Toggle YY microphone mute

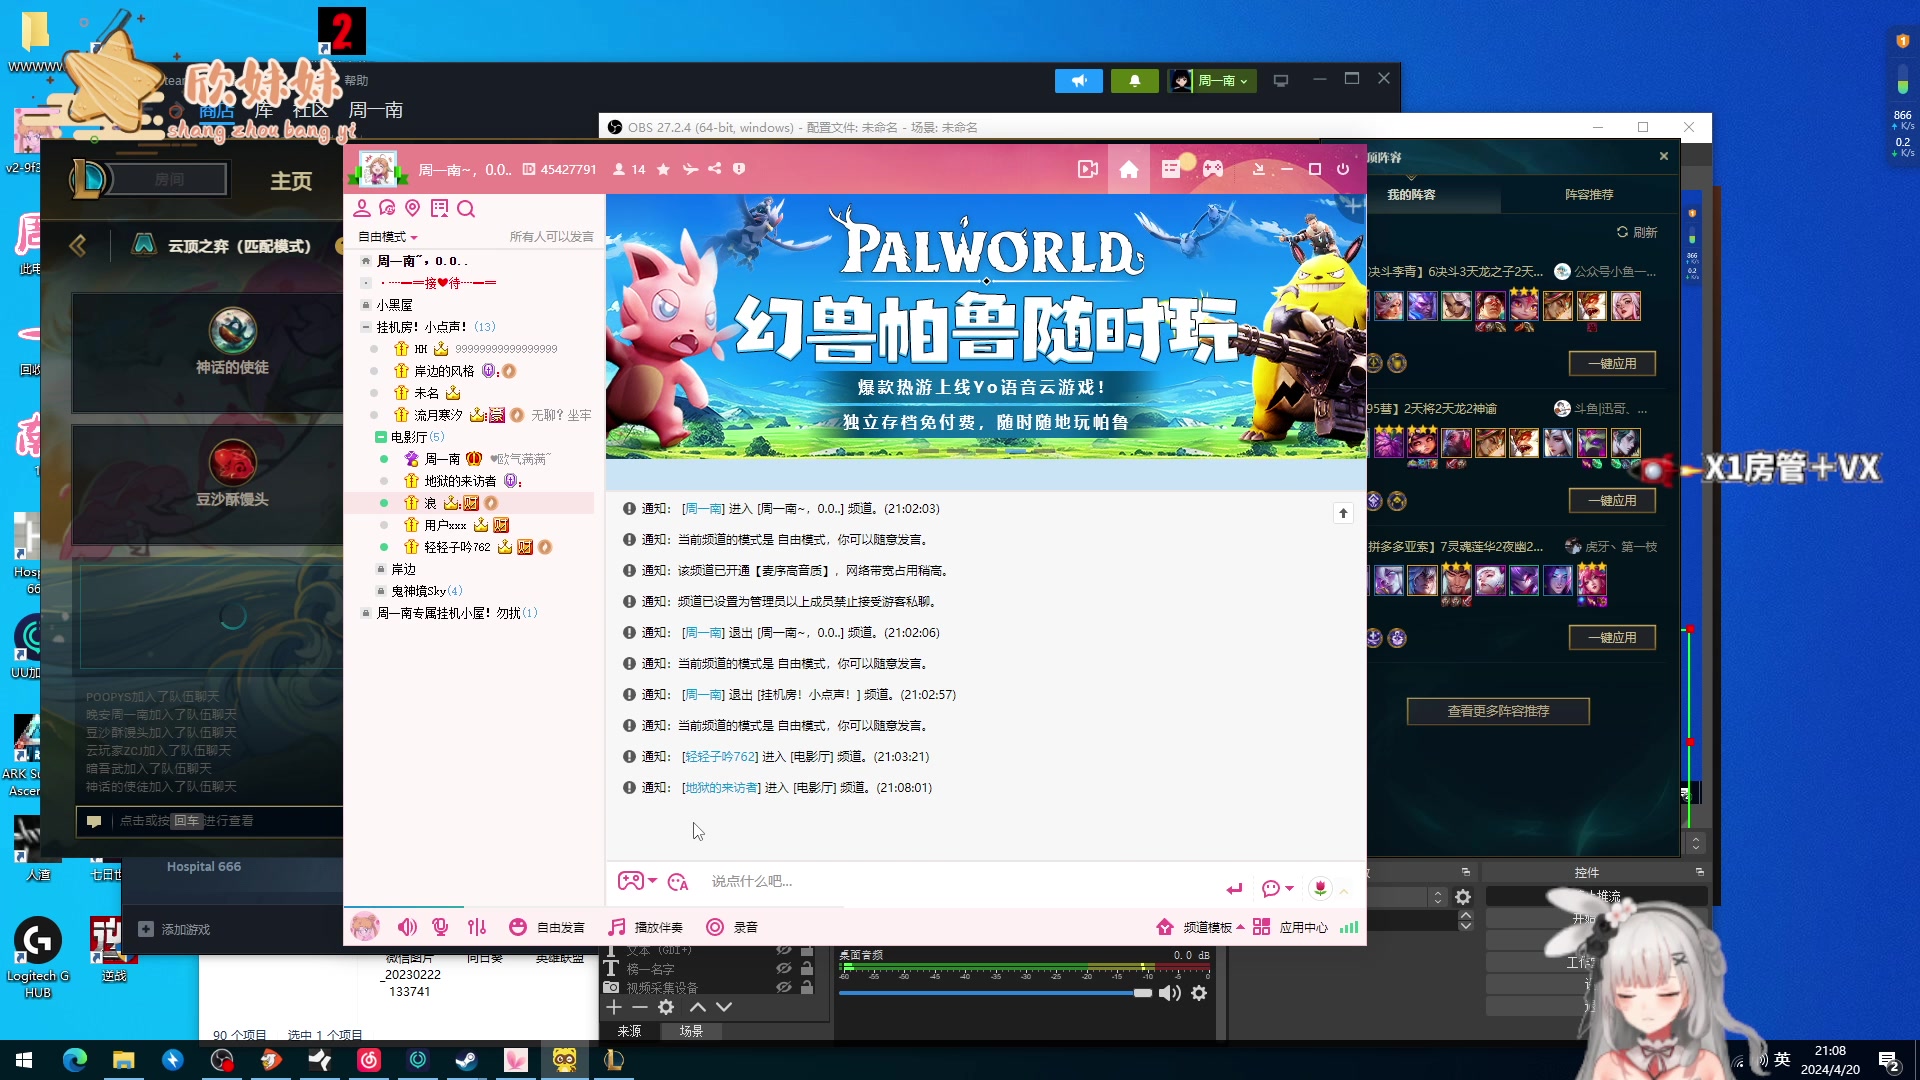[x=440, y=927]
